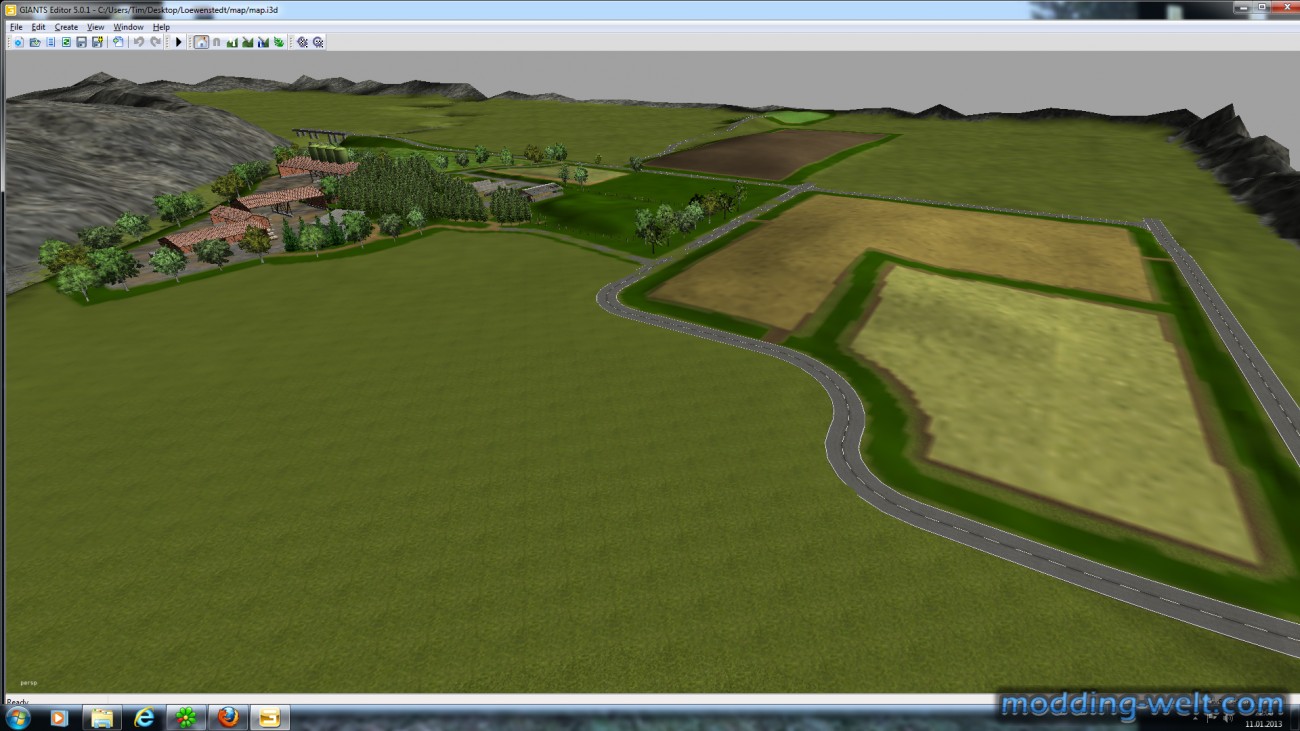This screenshot has width=1300, height=731.
Task: Click the Open file folder icon
Action: click(x=34, y=42)
